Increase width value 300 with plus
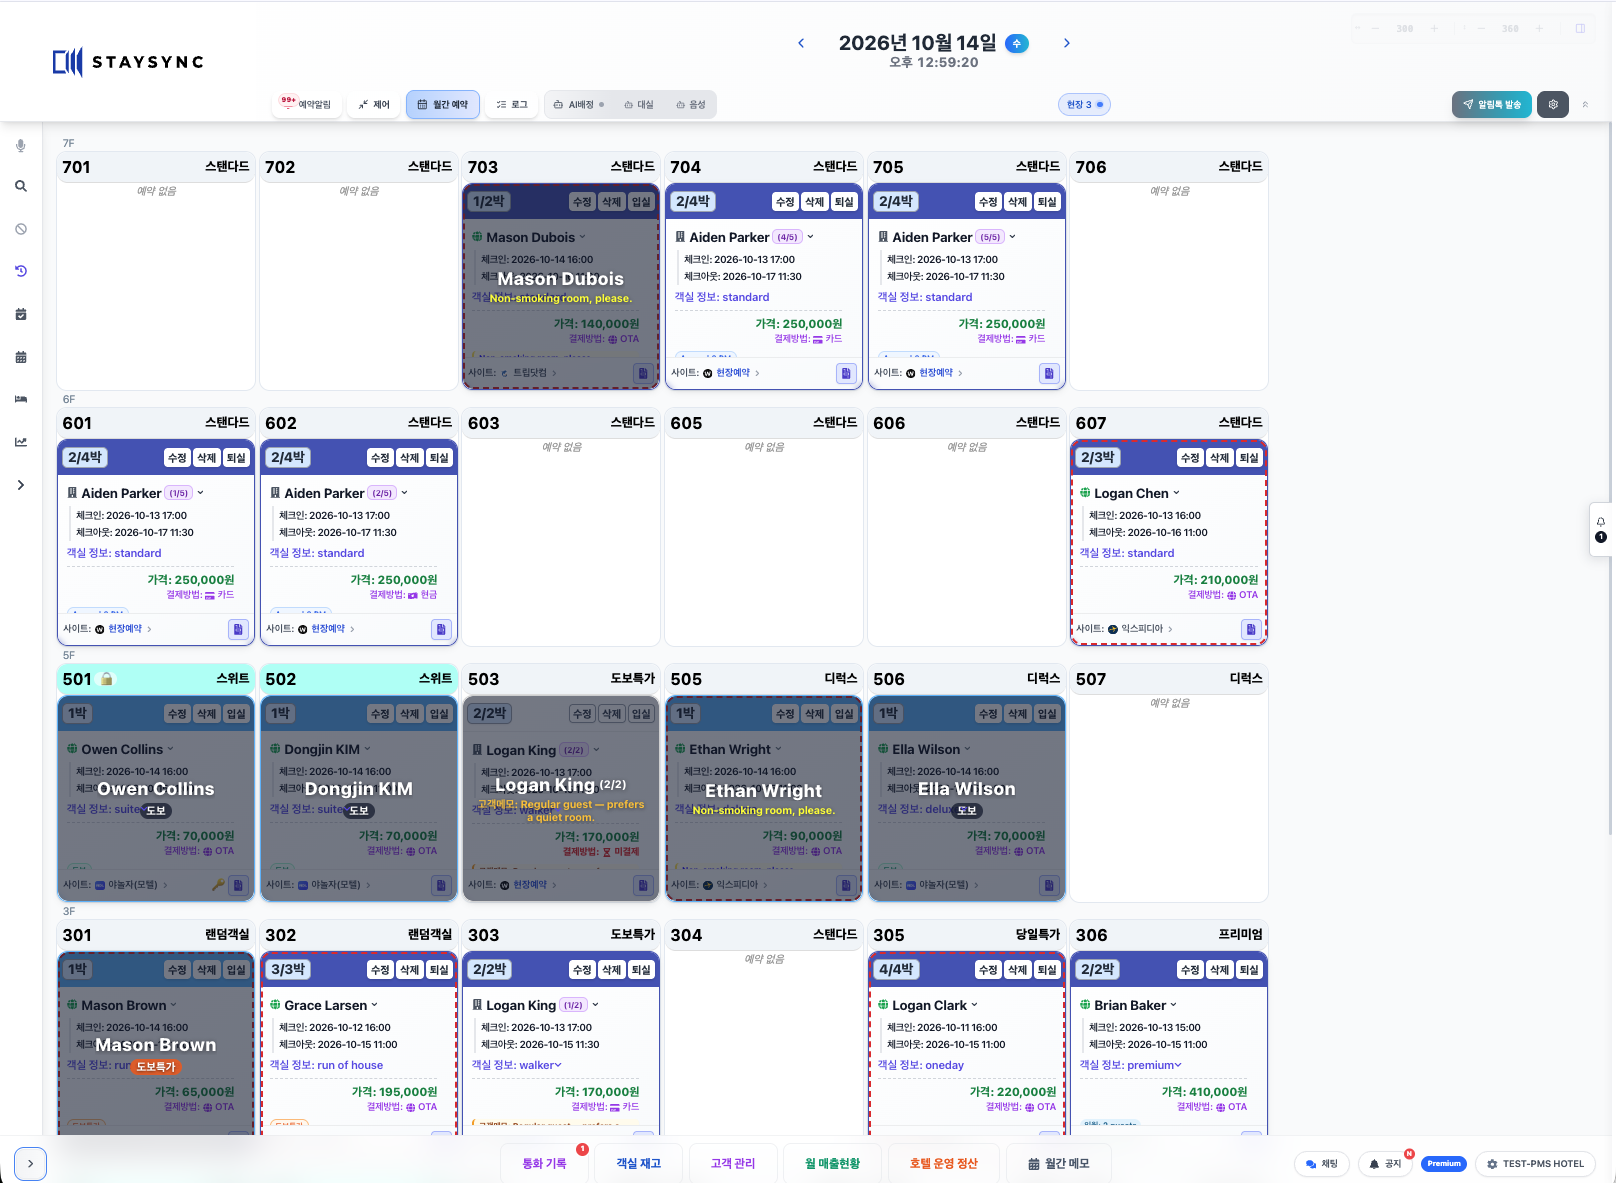Screen dimensions: 1616x1183 [1434, 29]
